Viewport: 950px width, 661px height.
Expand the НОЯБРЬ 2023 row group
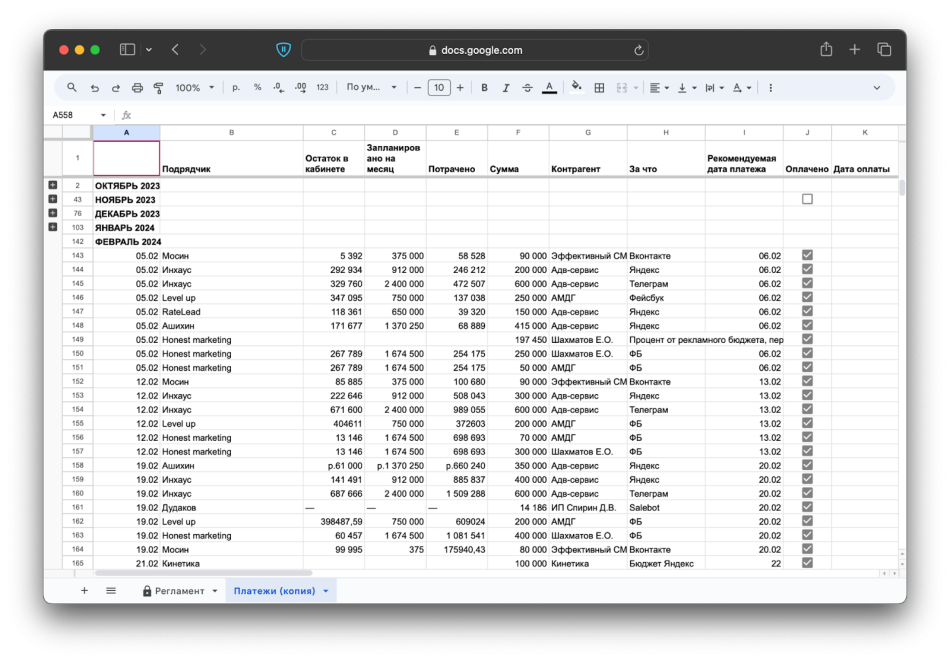[x=53, y=199]
